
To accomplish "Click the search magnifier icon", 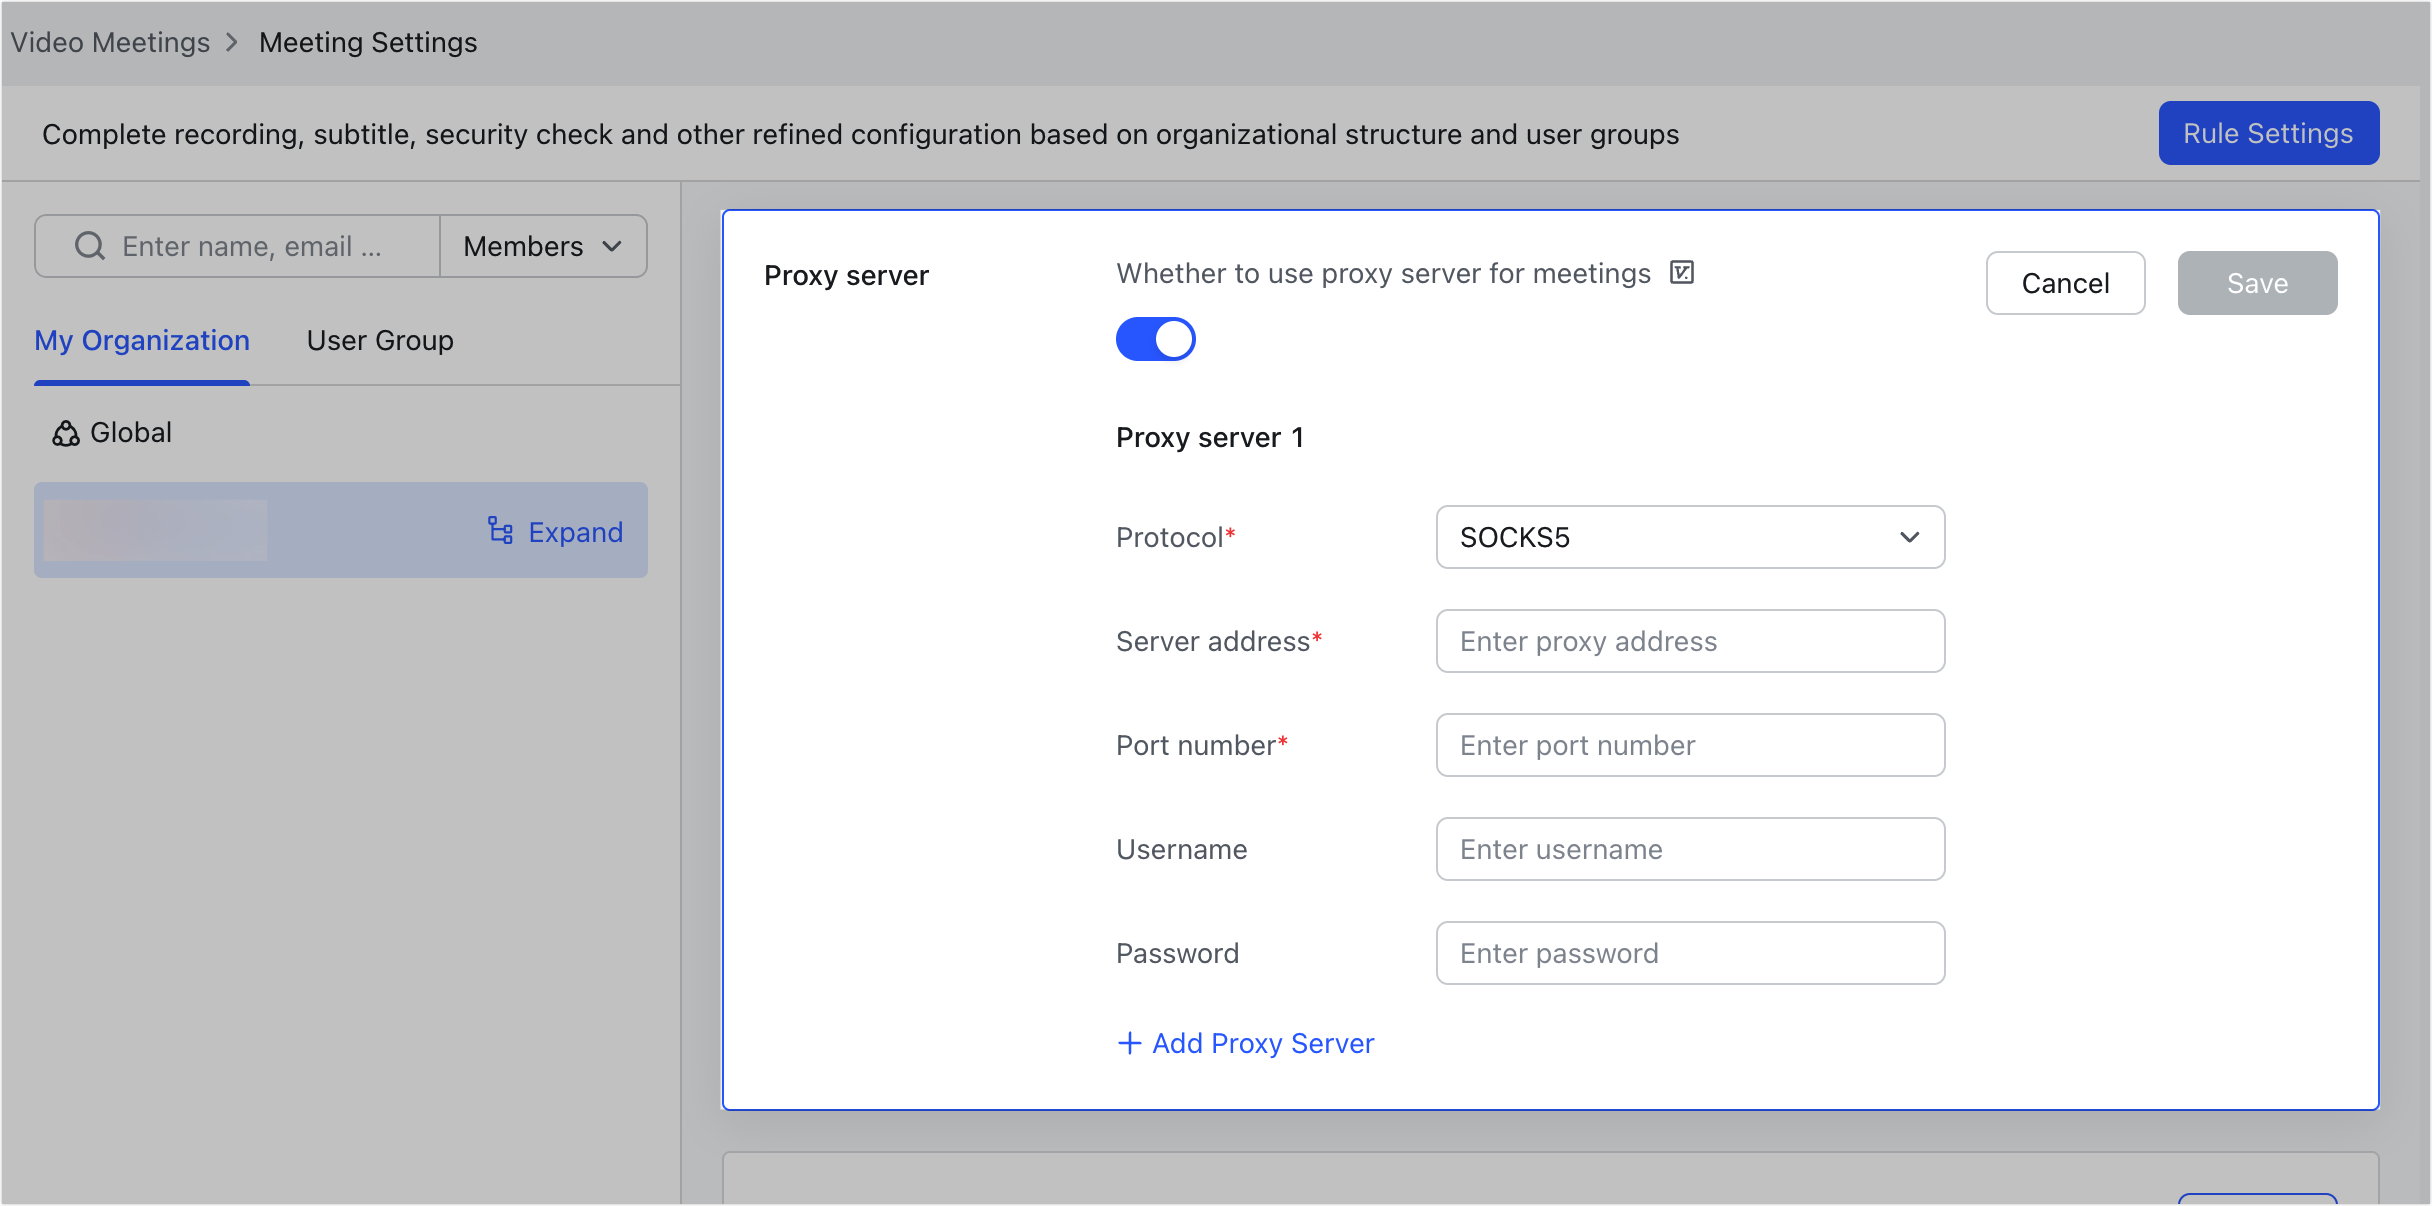I will (90, 246).
